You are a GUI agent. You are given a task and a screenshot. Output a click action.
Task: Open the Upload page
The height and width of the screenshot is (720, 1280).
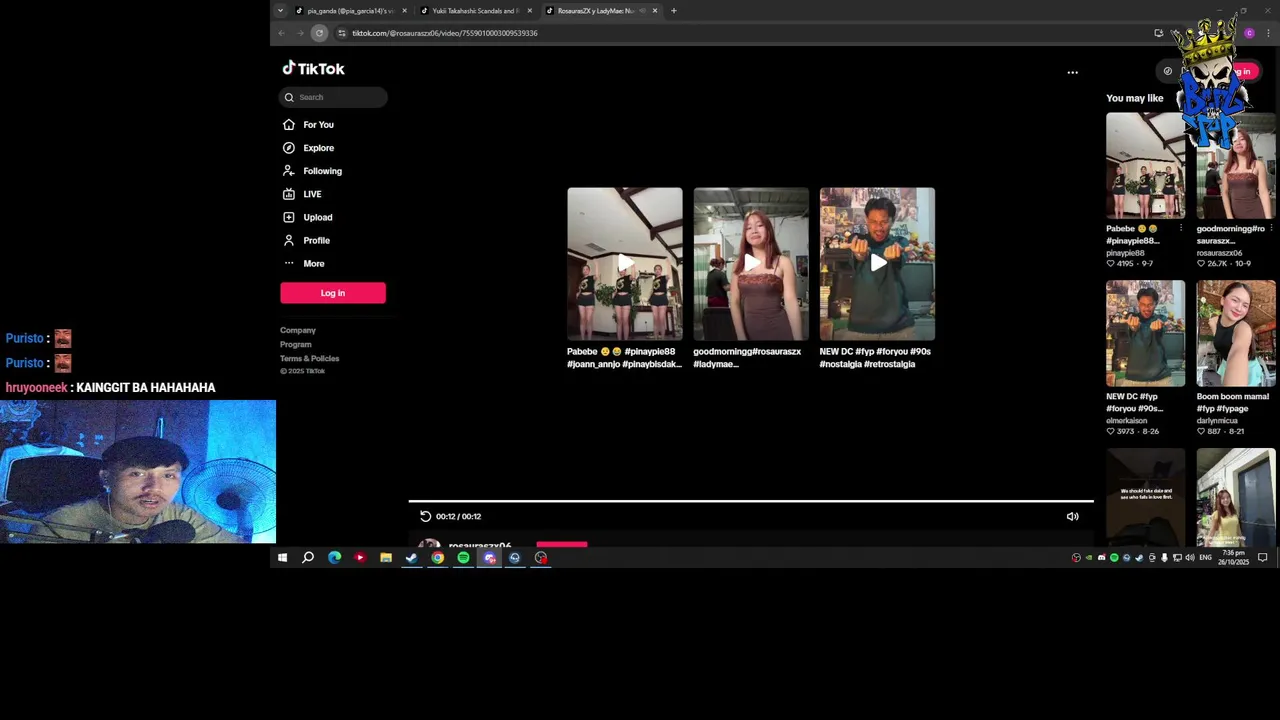point(317,217)
